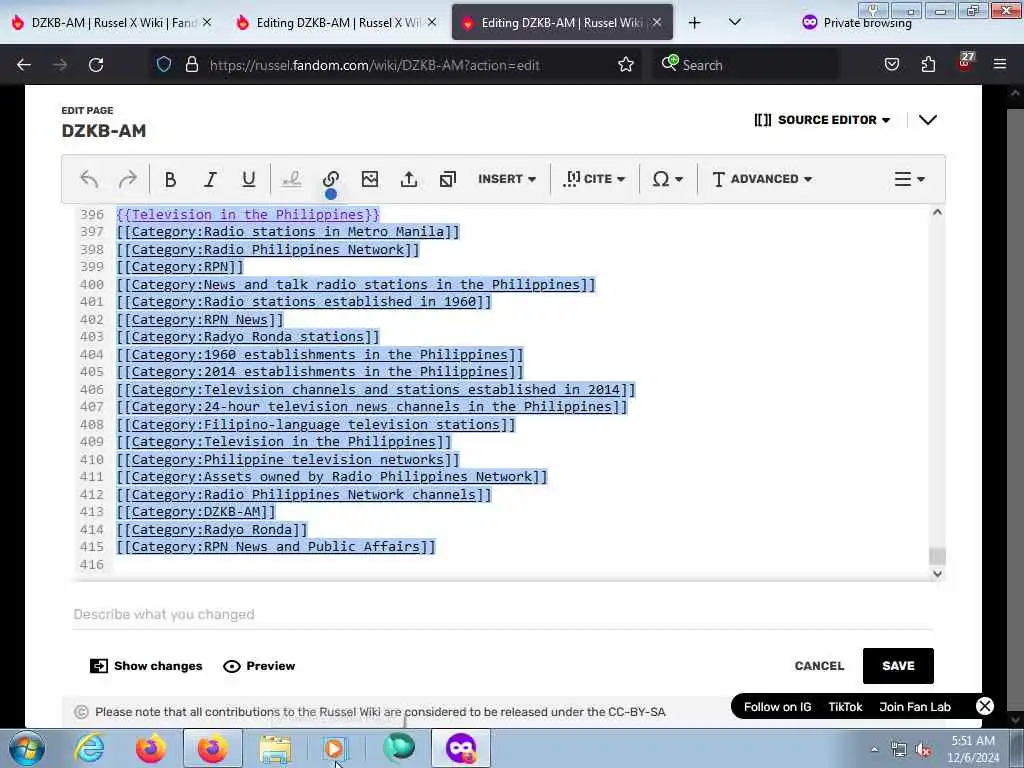Toggle underline formatting
1024x768 pixels.
point(248,179)
